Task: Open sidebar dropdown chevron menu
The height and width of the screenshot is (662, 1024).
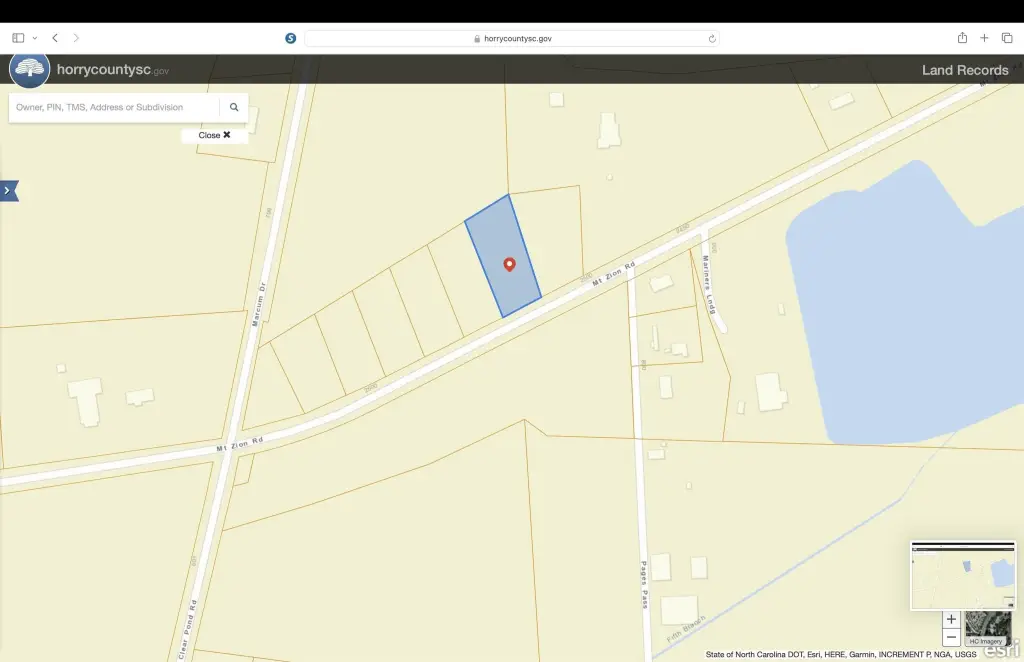Action: (x=35, y=38)
